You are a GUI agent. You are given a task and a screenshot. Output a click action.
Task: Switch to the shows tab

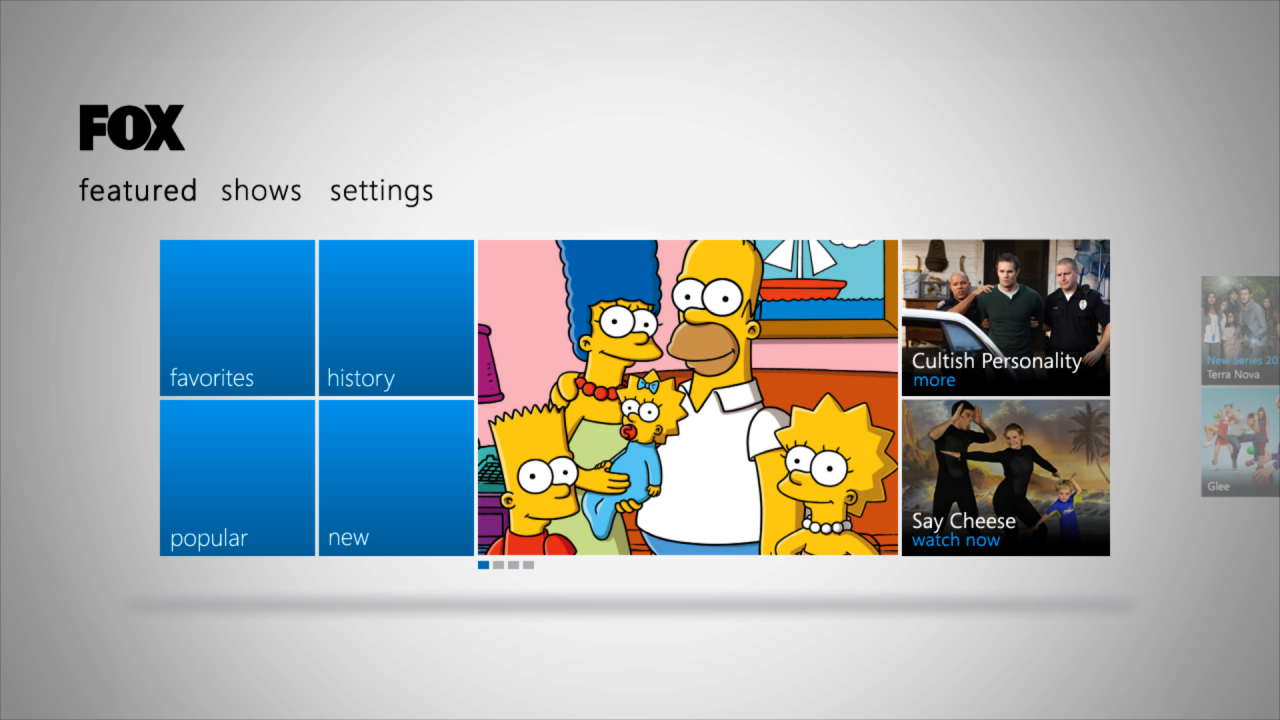pyautogui.click(x=261, y=190)
